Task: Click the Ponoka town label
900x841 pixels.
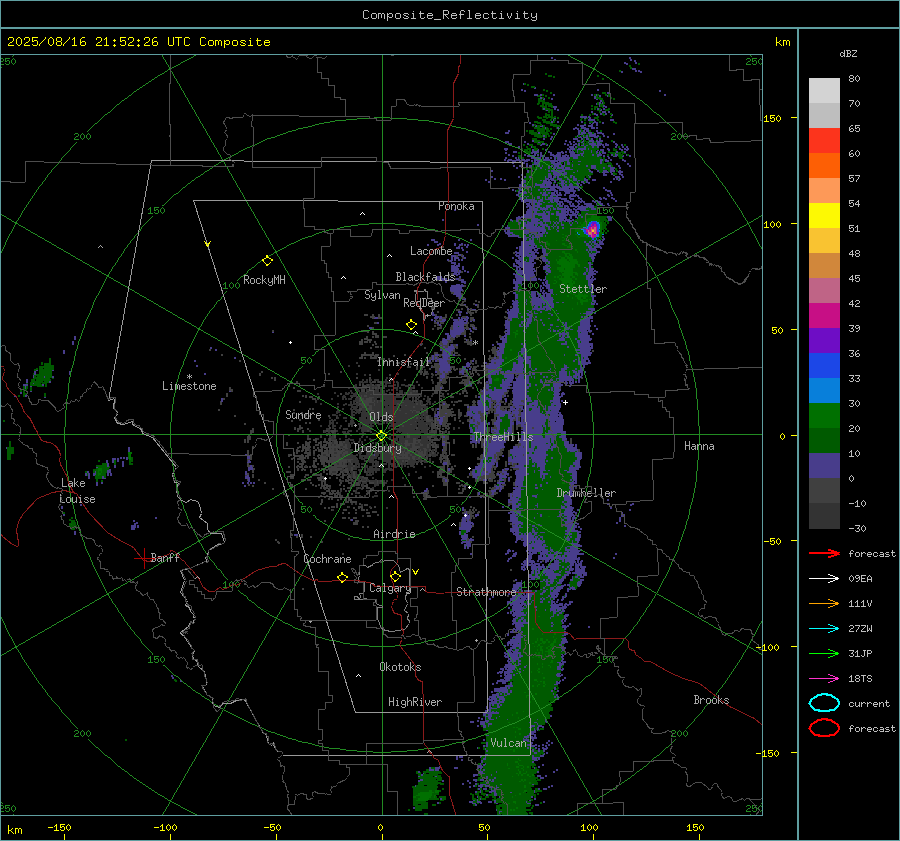Action: 456,206
